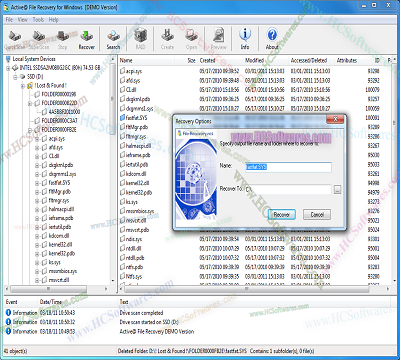Screen dimensions: 400x360
Task: Collapse the SSD (D:) tree node
Action: 15,77
